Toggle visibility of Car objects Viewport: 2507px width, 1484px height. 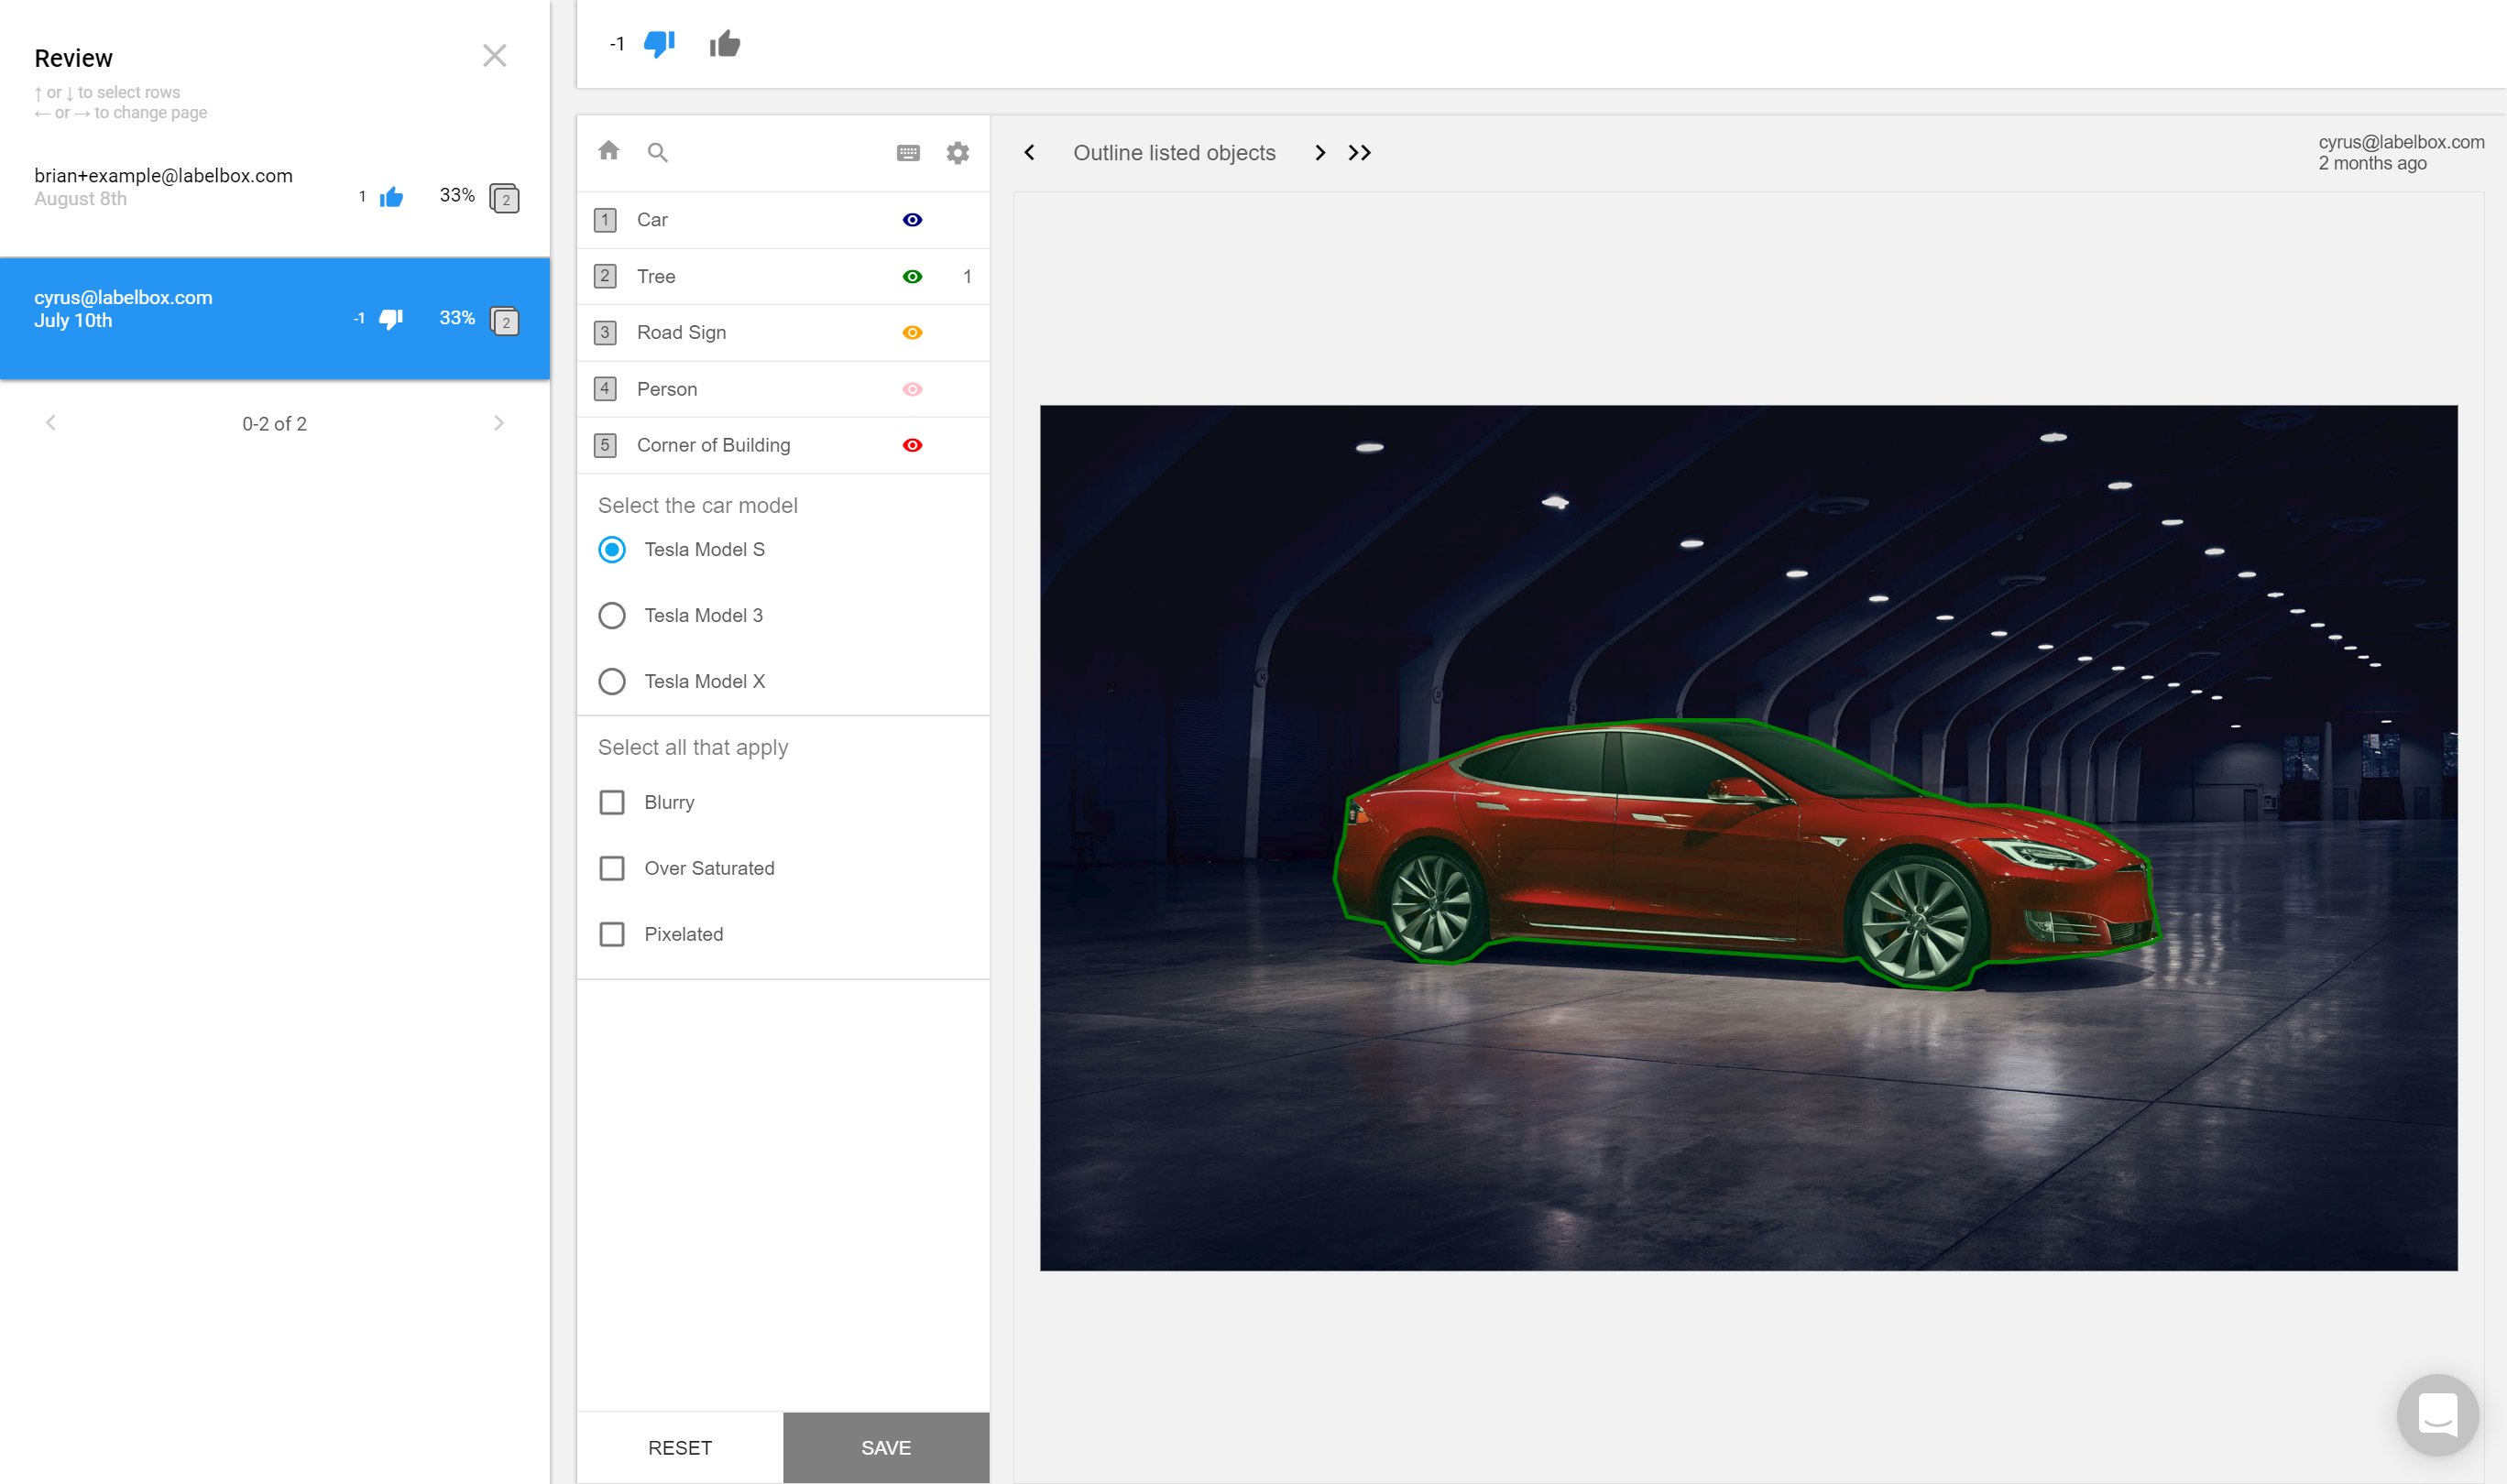coord(912,220)
